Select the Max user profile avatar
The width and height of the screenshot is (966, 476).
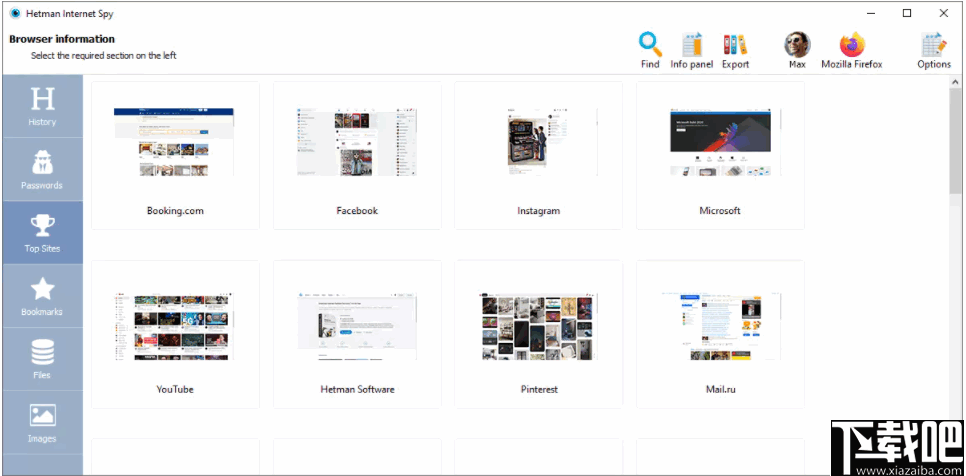point(797,44)
